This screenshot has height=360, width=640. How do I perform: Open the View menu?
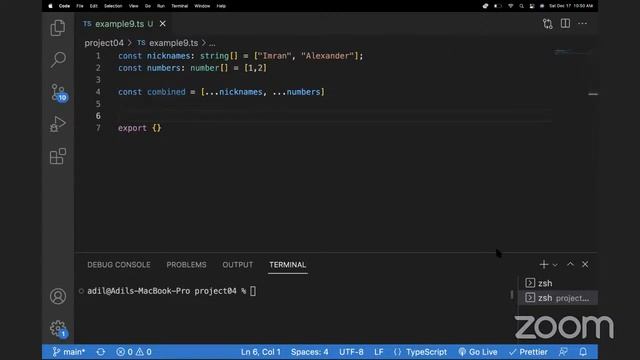coord(133,6)
